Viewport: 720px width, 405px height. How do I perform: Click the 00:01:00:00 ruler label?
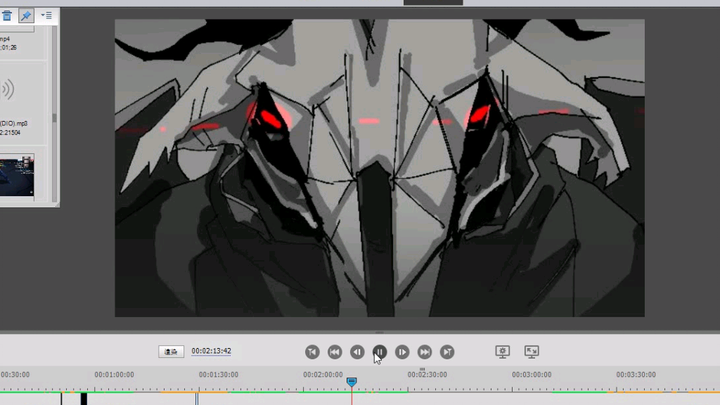pos(114,375)
